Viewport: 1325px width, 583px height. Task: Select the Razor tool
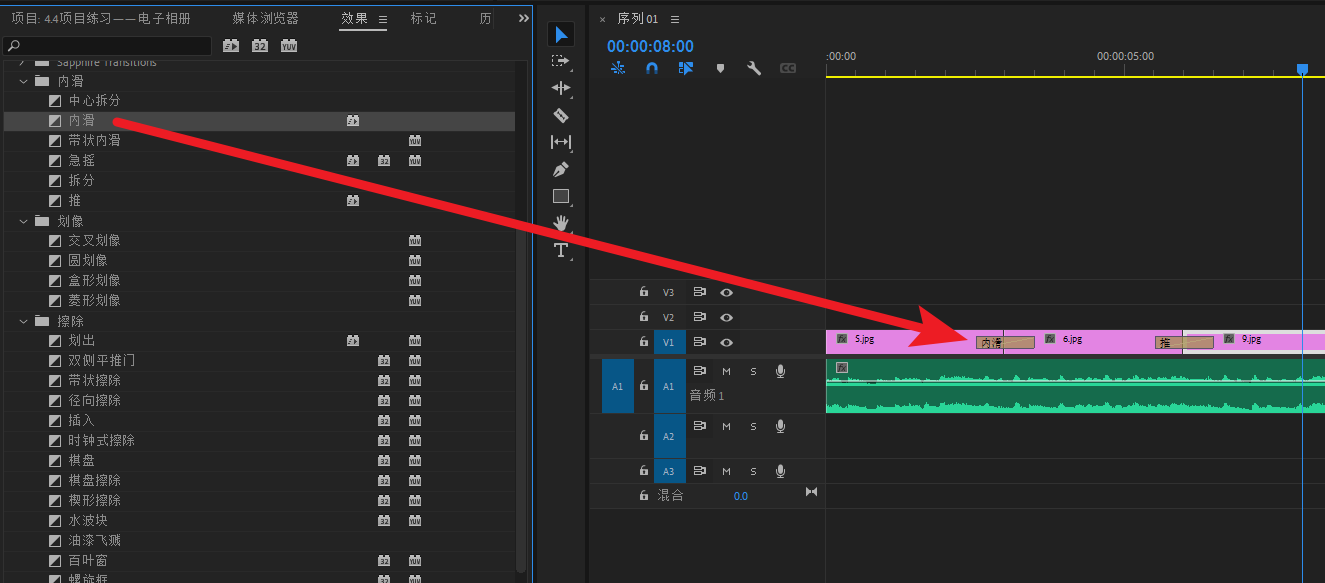coord(561,115)
